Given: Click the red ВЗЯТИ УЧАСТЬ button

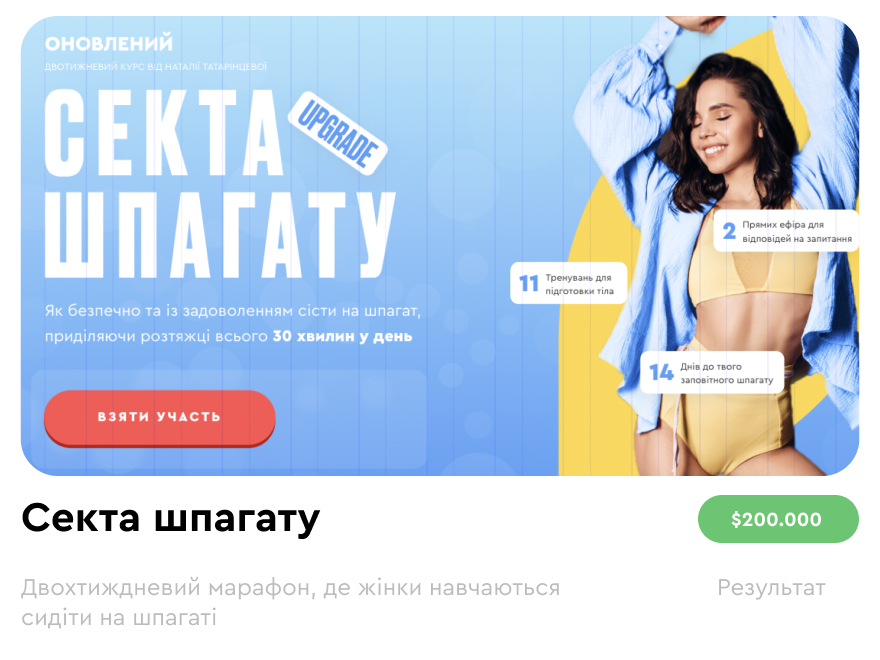Looking at the screenshot, I should click(159, 418).
